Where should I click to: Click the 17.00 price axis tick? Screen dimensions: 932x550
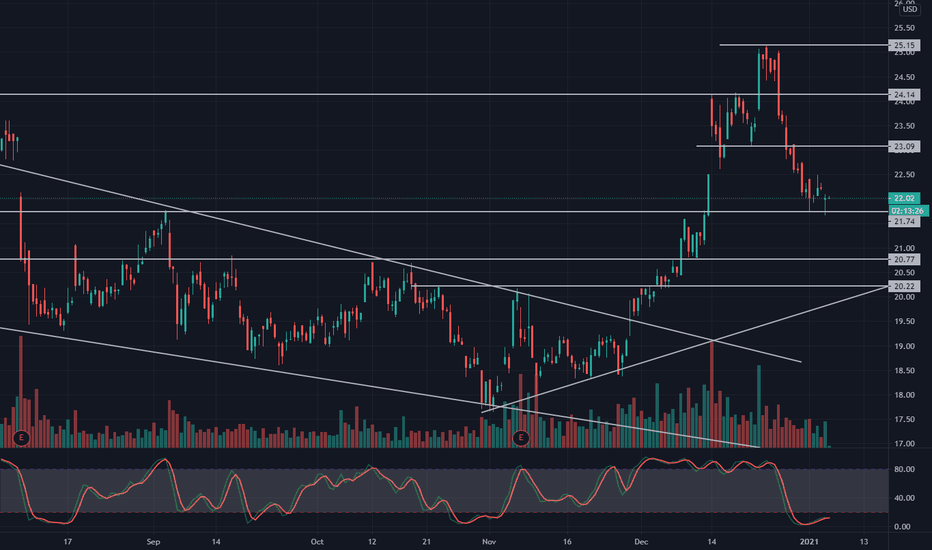point(904,444)
